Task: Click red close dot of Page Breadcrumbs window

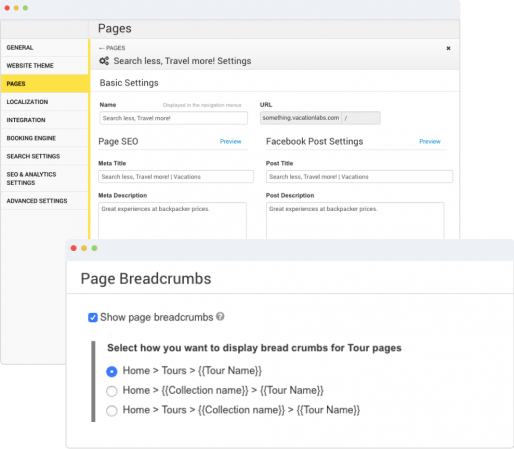Action: point(74,248)
